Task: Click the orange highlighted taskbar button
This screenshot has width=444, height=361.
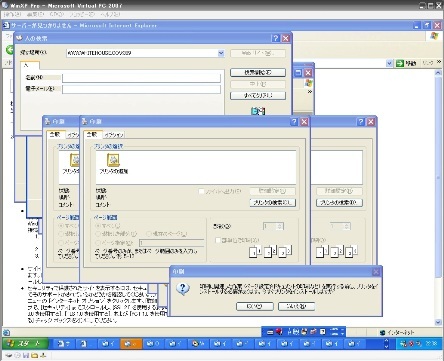Action: (x=131, y=343)
